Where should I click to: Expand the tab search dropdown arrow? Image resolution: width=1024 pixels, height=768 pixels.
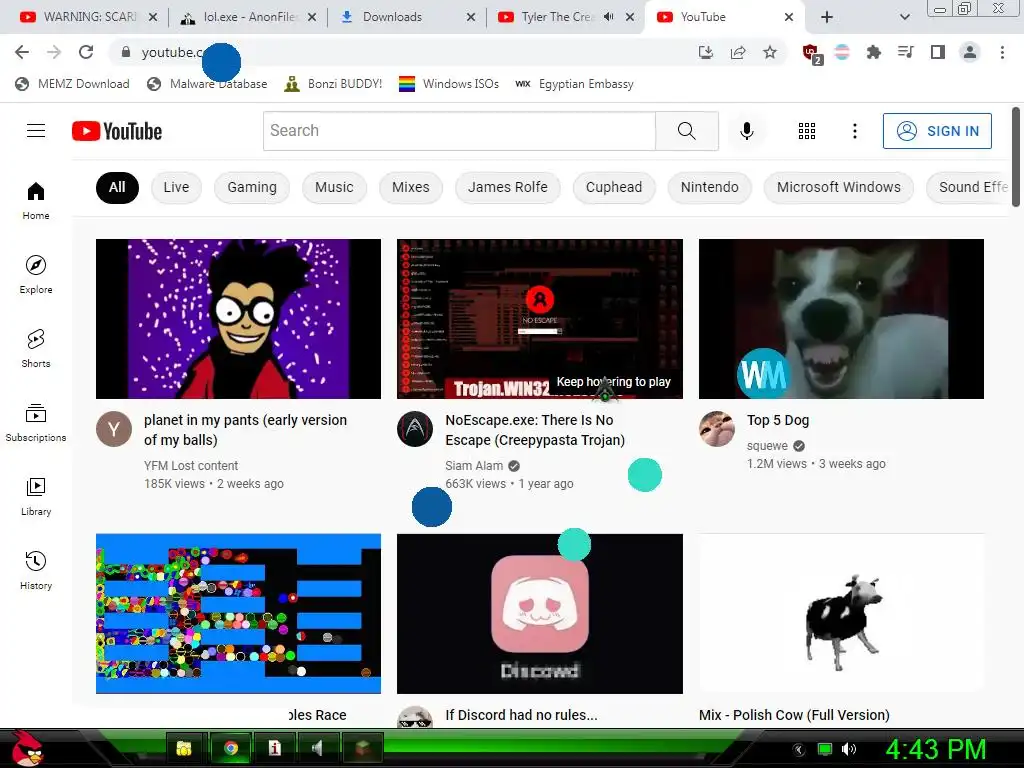coord(904,18)
